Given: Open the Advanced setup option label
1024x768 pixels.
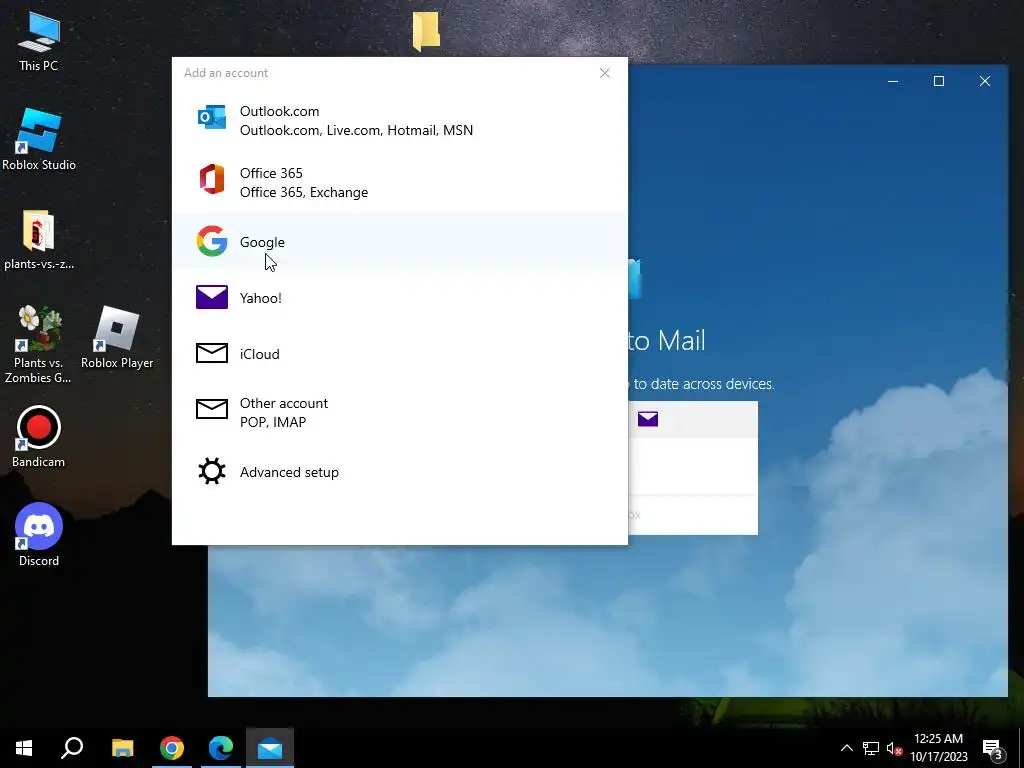Looking at the screenshot, I should click(x=289, y=472).
